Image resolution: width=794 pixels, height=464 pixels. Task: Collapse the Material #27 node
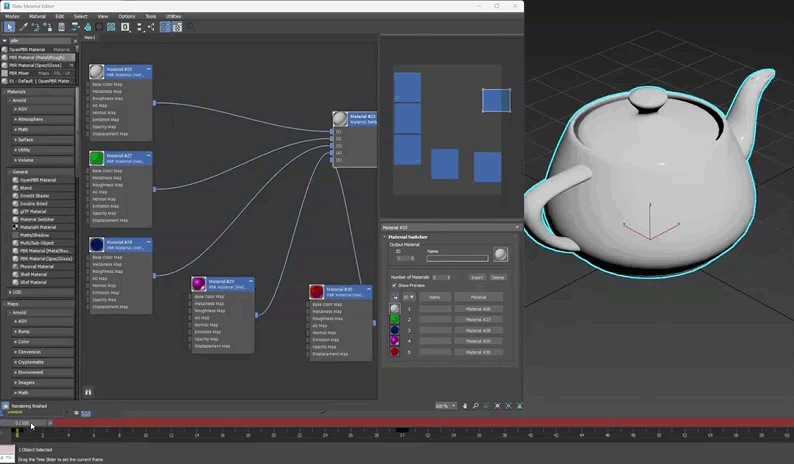(148, 155)
